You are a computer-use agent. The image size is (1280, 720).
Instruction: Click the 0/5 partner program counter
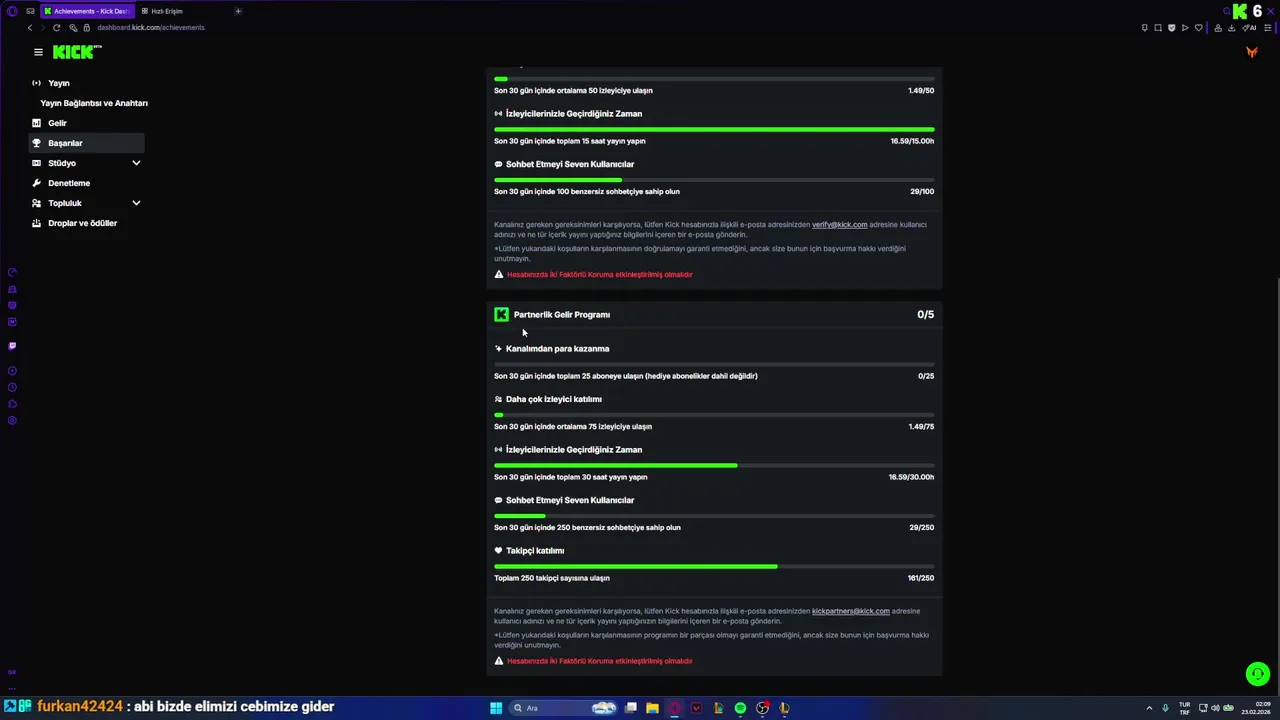point(925,314)
